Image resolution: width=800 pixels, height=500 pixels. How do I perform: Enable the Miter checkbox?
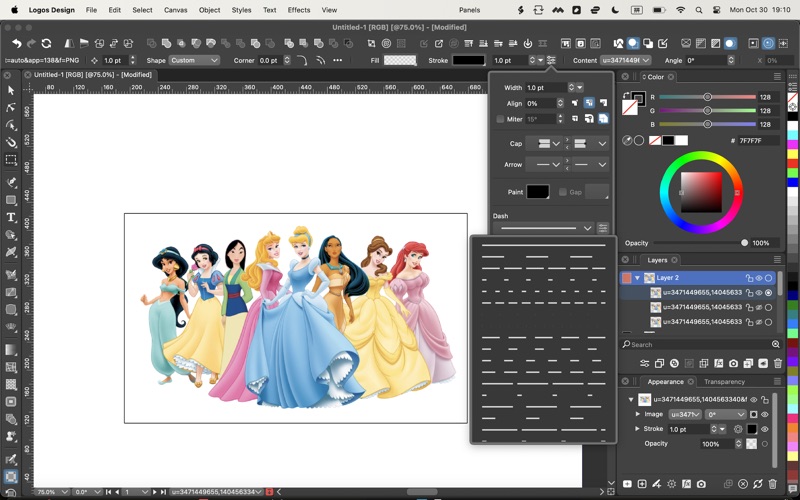pyautogui.click(x=500, y=119)
